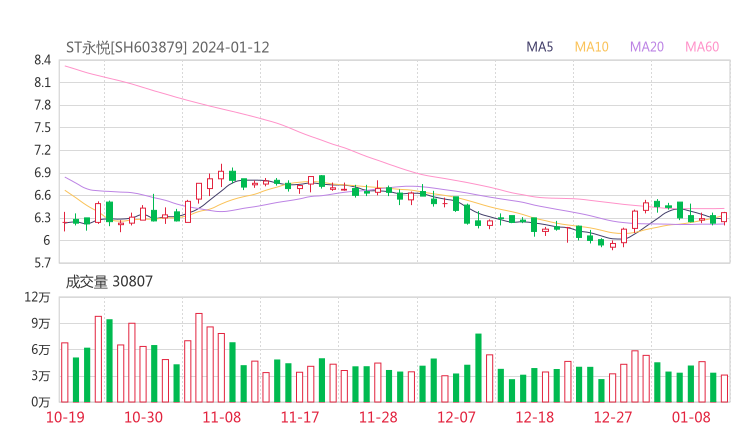Click the 8.1 price axis value

(42, 83)
